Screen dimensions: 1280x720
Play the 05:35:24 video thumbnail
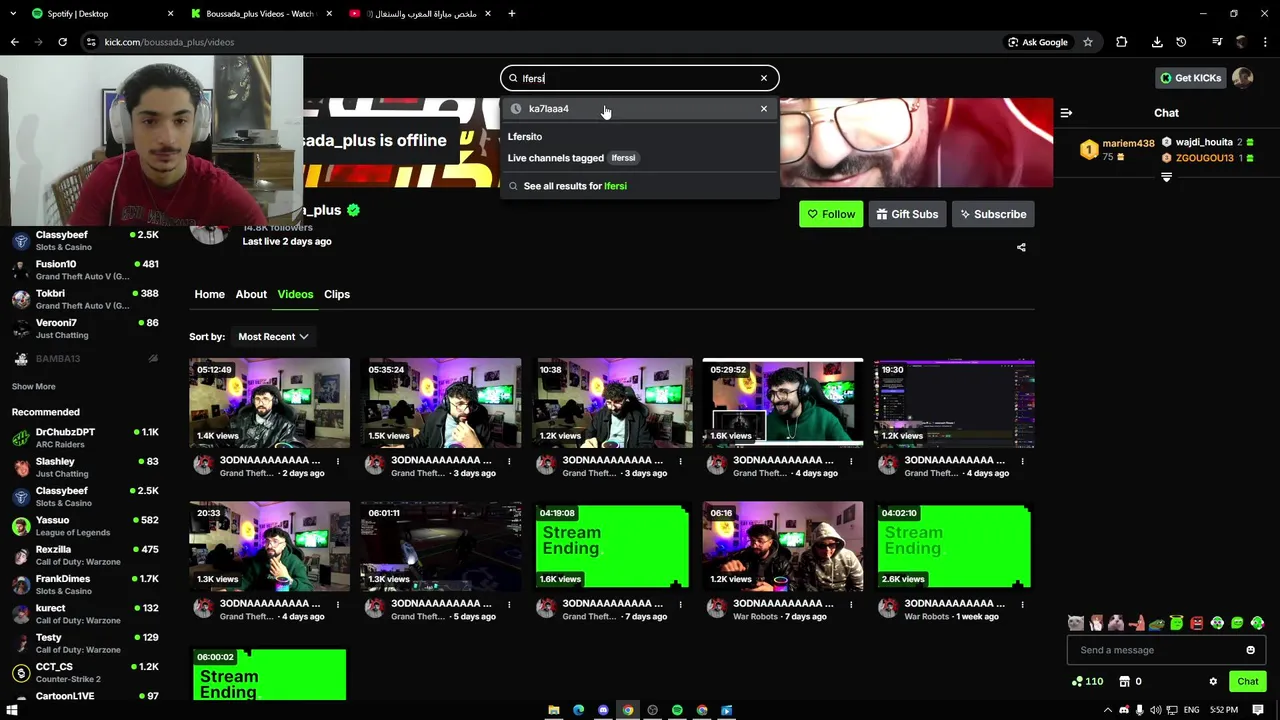tap(441, 403)
